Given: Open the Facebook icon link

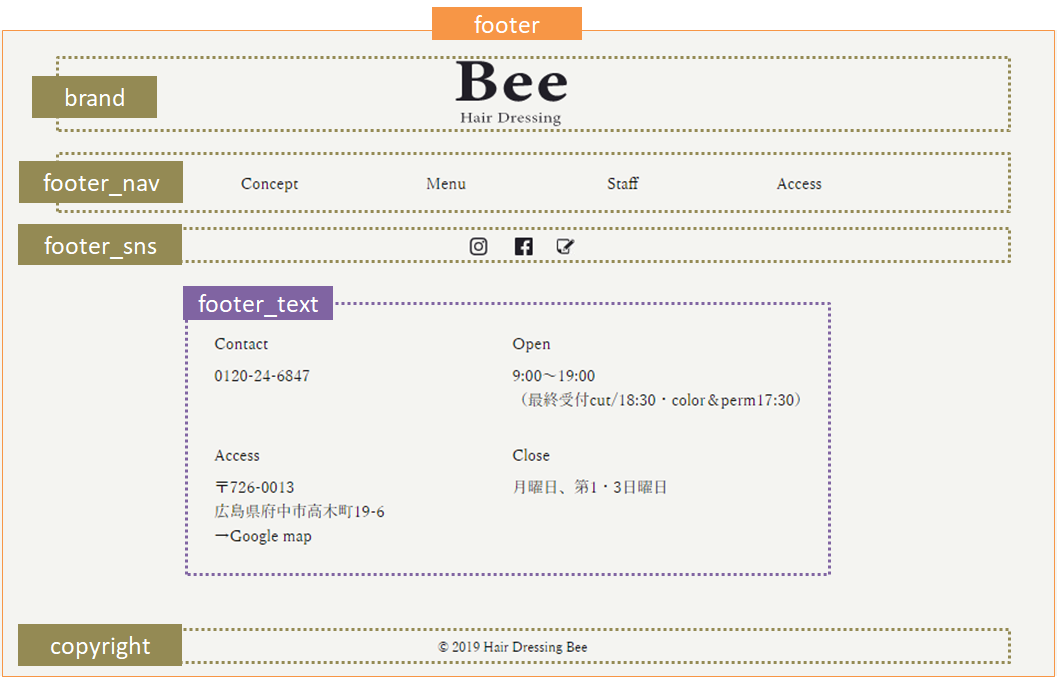Looking at the screenshot, I should [524, 247].
